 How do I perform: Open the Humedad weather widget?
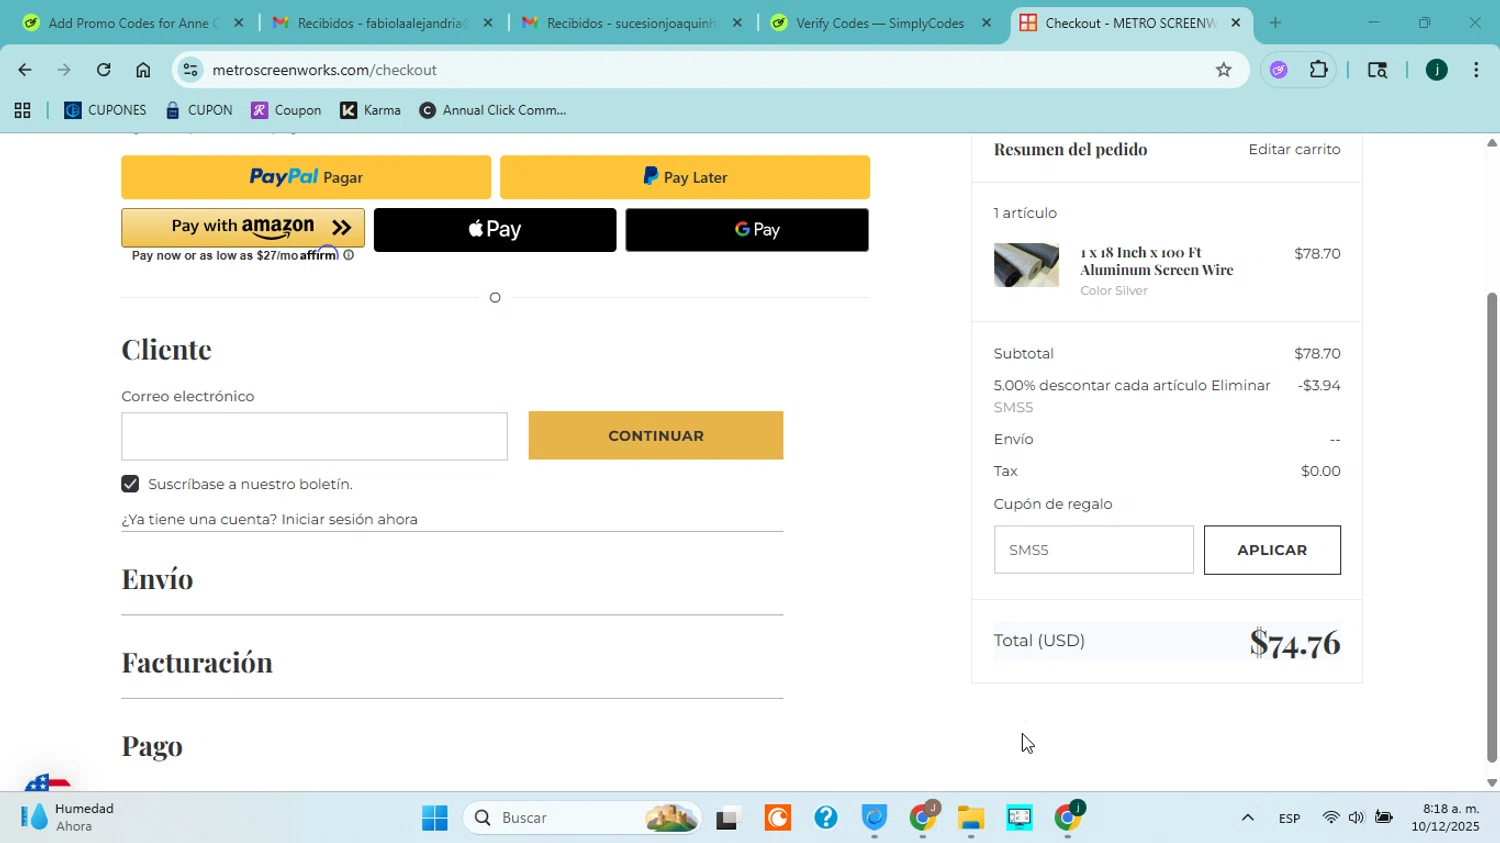(x=70, y=817)
